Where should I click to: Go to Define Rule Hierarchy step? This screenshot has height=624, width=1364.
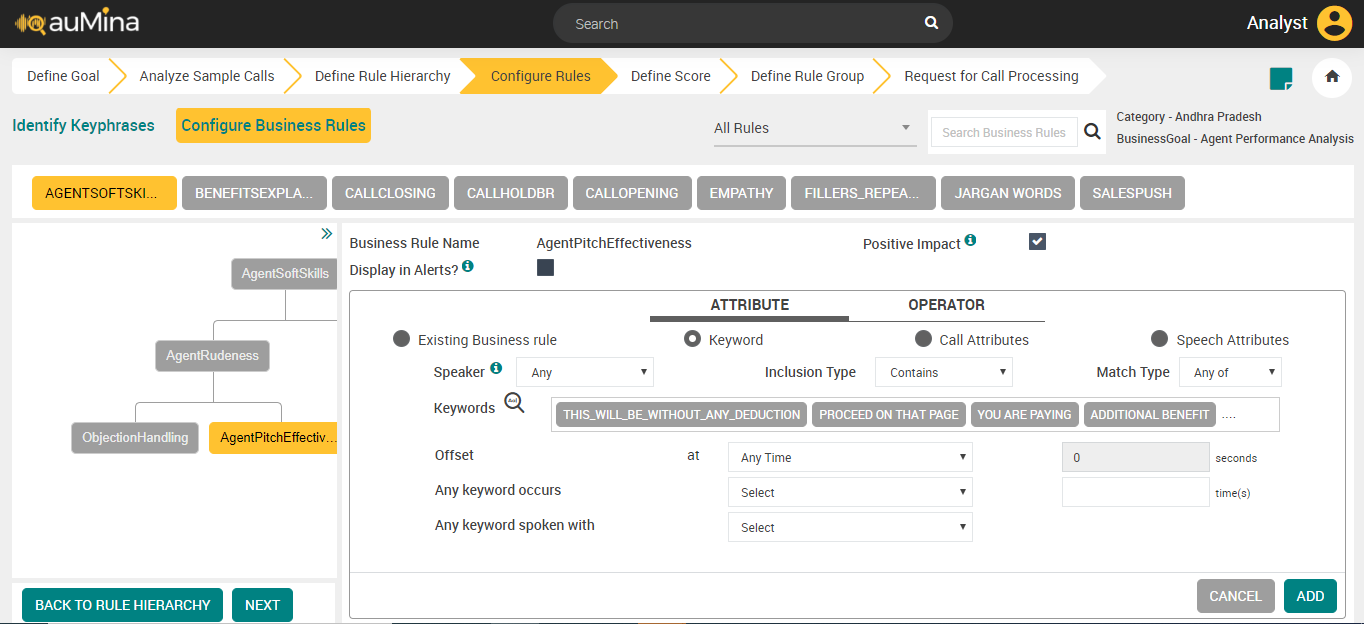coord(382,76)
